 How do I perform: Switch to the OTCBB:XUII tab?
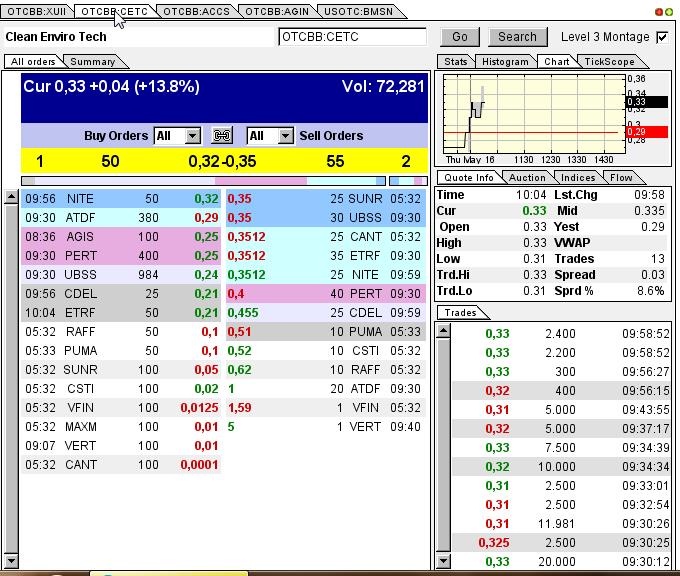point(36,12)
